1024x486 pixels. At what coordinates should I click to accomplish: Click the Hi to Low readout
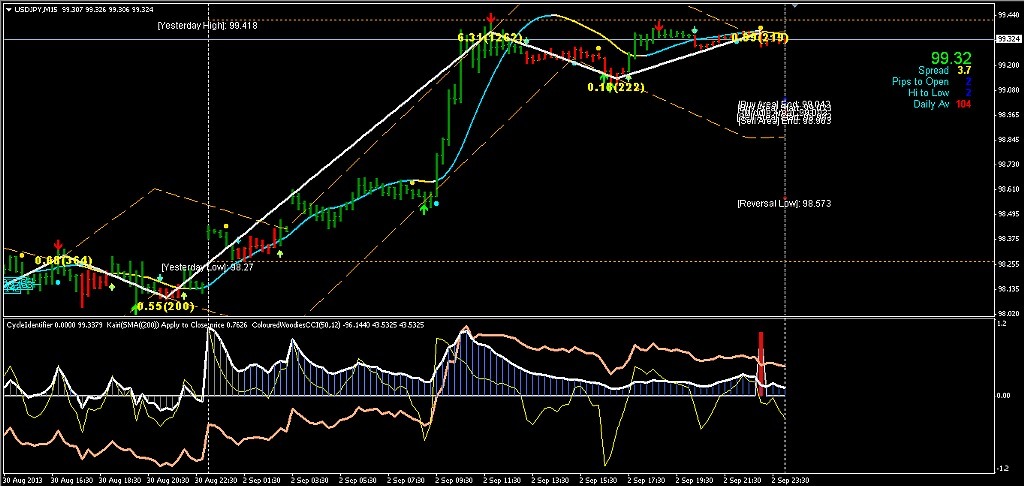940,93
